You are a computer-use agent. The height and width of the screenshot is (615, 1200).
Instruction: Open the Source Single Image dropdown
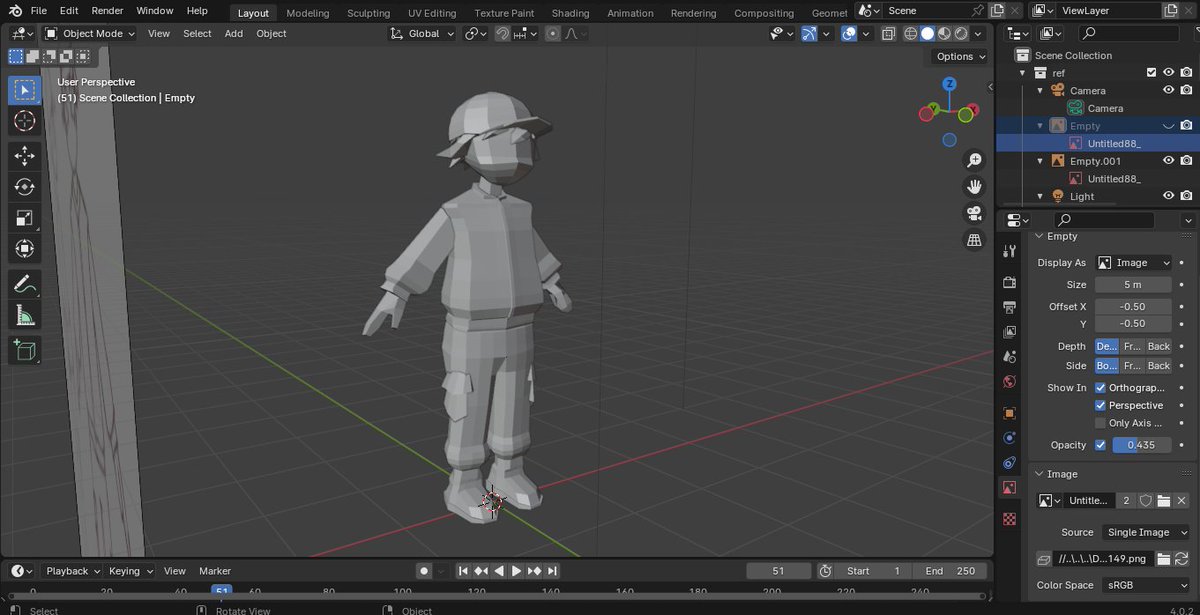(1145, 533)
